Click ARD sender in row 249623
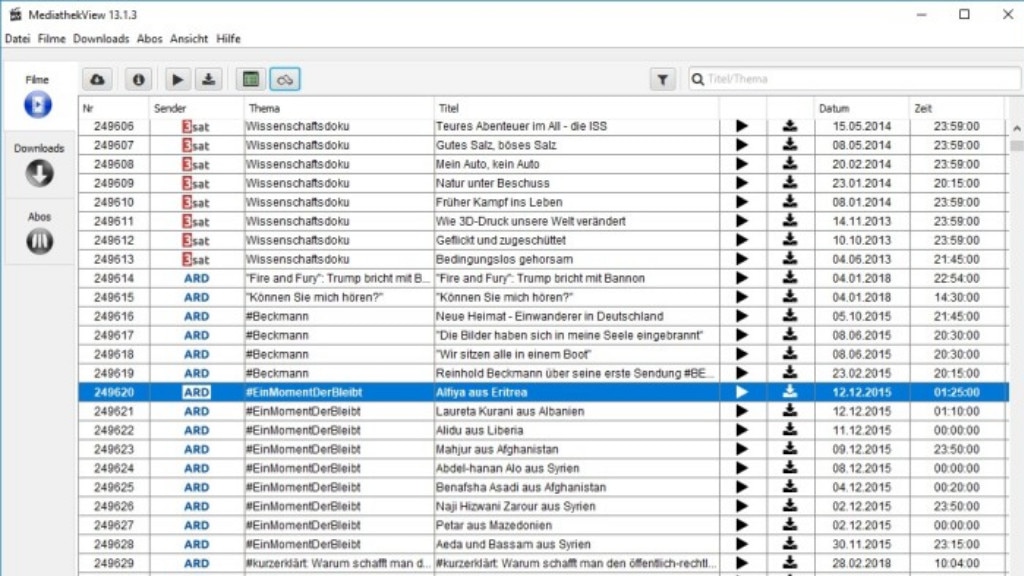Screen dimensions: 1024x576 197,449
